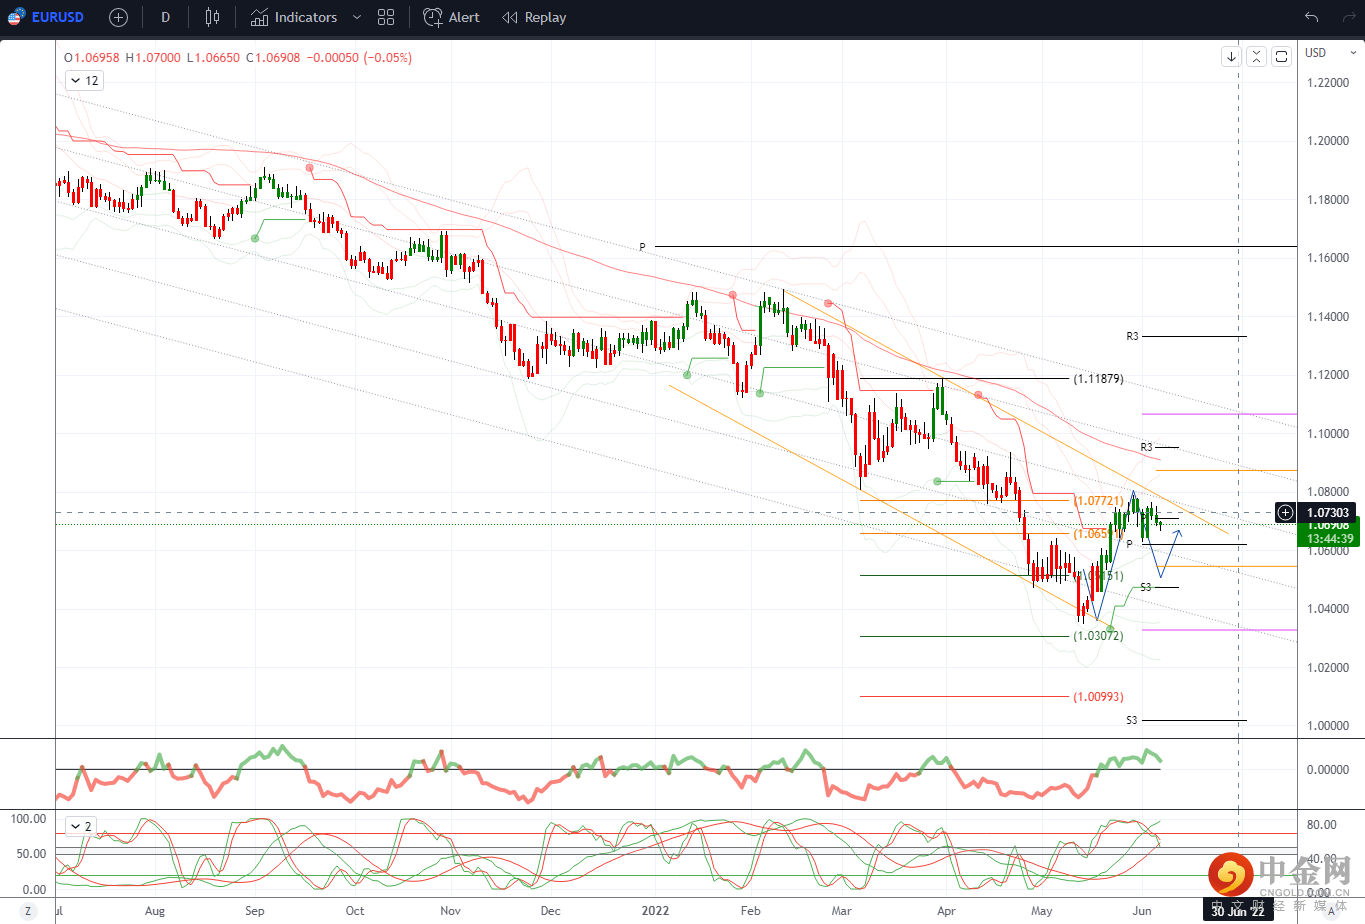The height and width of the screenshot is (924, 1365).
Task: Add a symbol with the plus-circle icon
Action: point(118,17)
